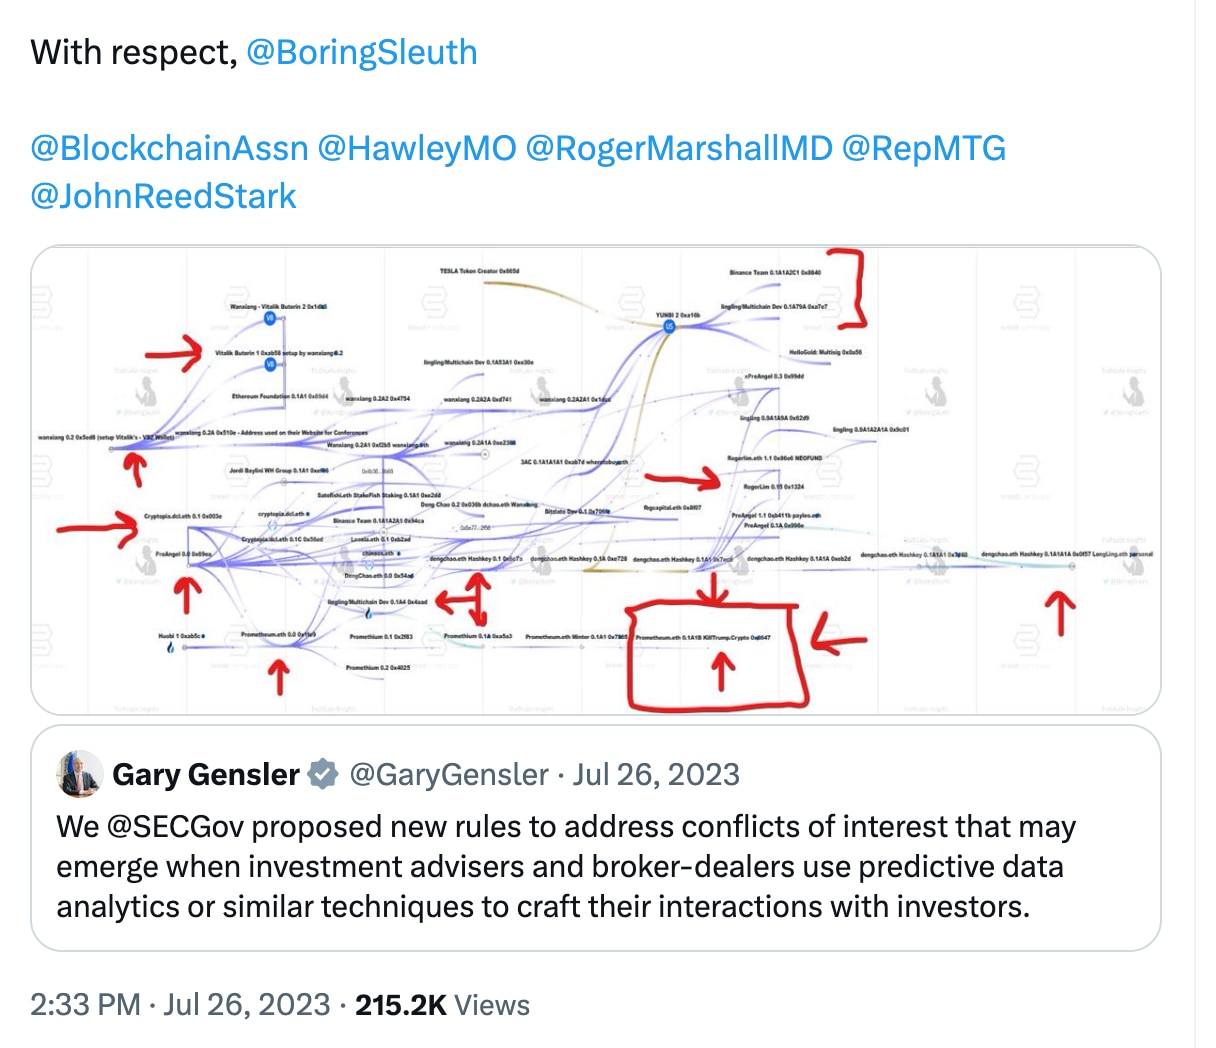Click the Jul 26, 2023 timestamp on the quoted tweet

[656, 774]
